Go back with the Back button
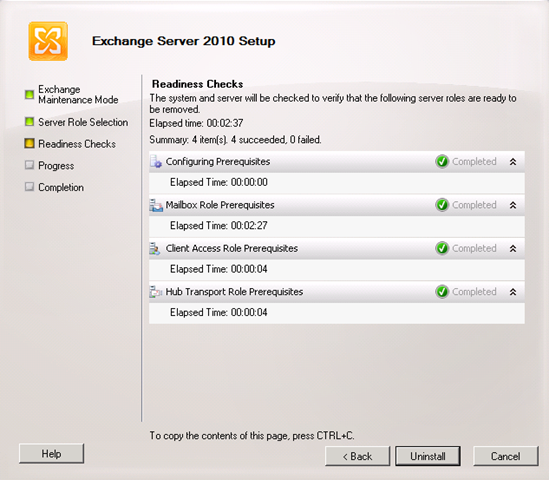The image size is (549, 480). [357, 456]
